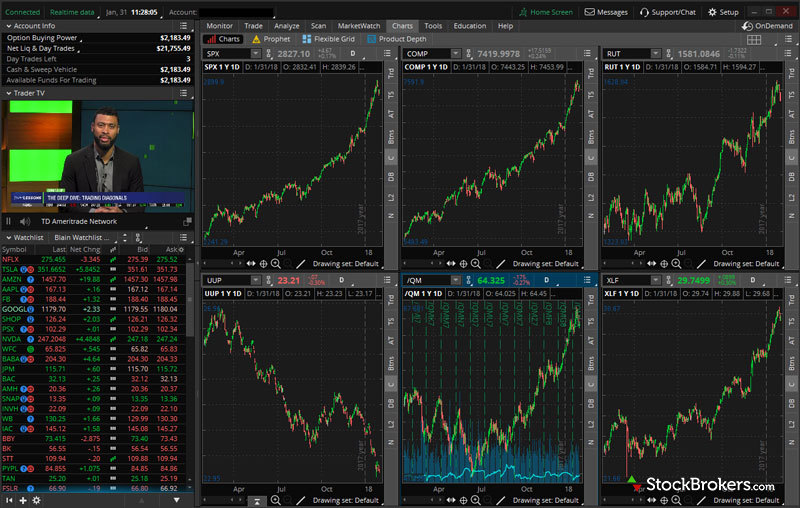
Task: Click the UUP chart zoom-in magnifier icon
Action: 276,500
